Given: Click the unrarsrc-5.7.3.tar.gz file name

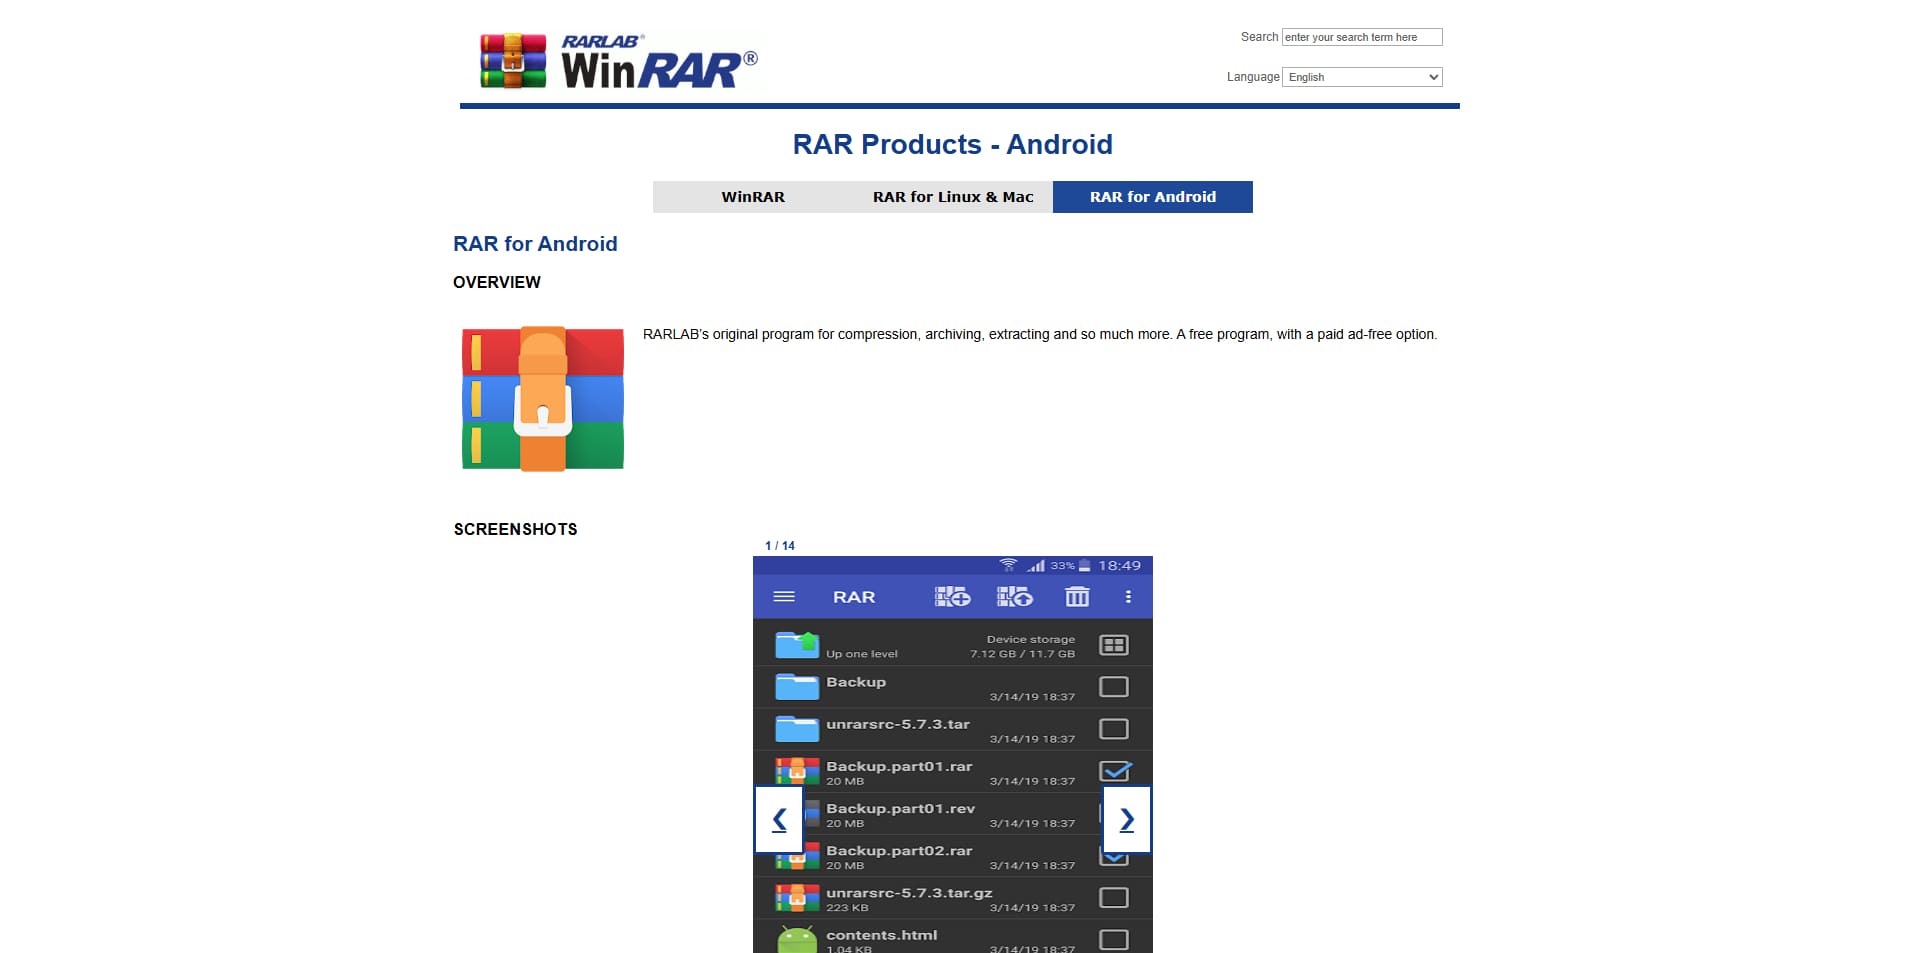Looking at the screenshot, I should pyautogui.click(x=909, y=893).
